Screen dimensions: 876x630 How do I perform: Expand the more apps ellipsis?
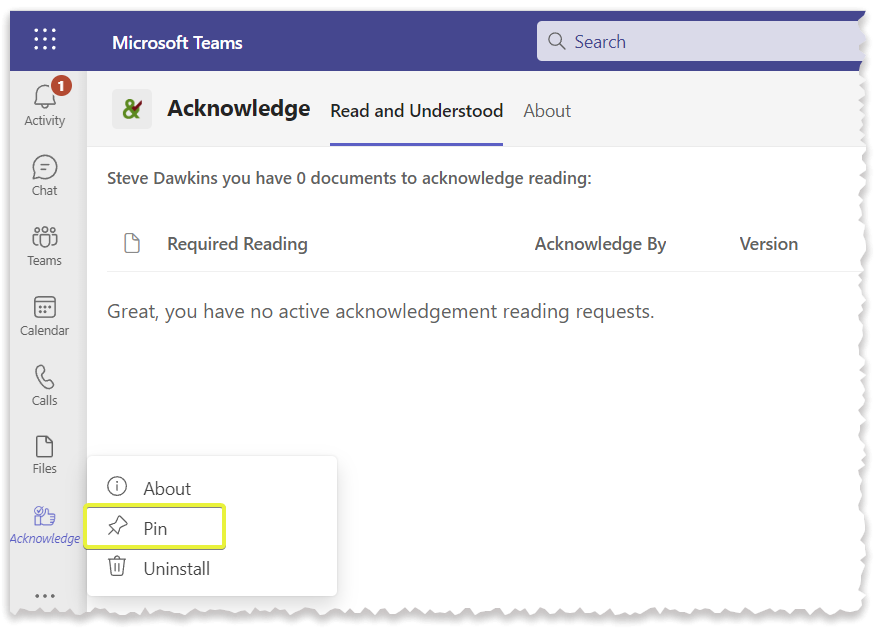[x=44, y=596]
